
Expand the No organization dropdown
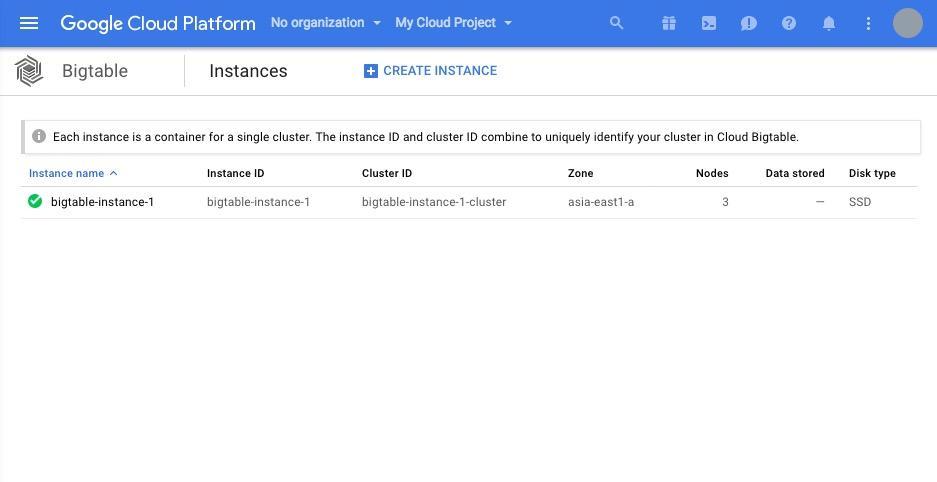click(x=326, y=23)
